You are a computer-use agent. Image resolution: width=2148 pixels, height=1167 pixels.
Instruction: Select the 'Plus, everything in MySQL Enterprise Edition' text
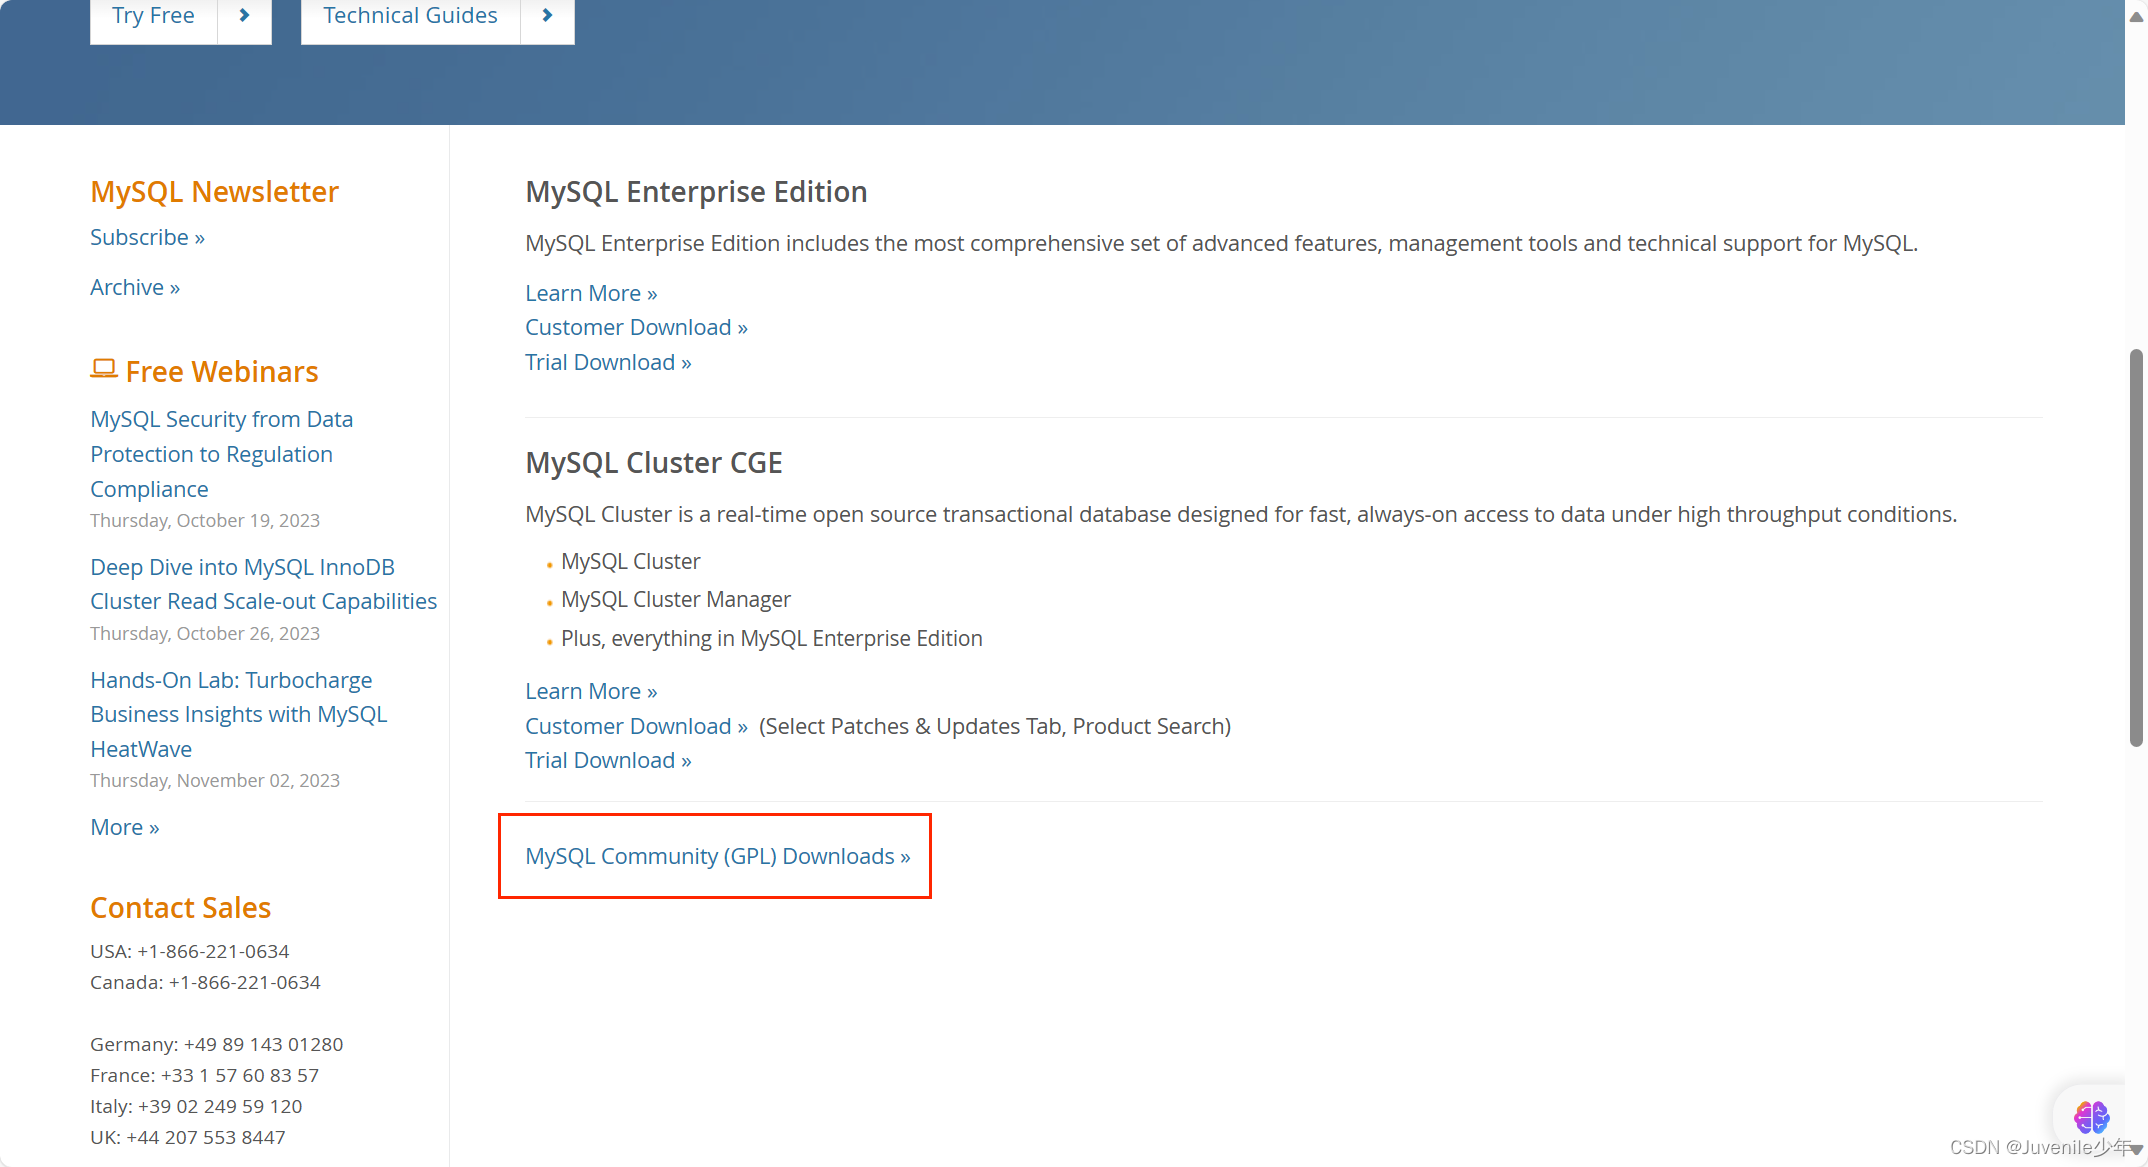click(771, 638)
